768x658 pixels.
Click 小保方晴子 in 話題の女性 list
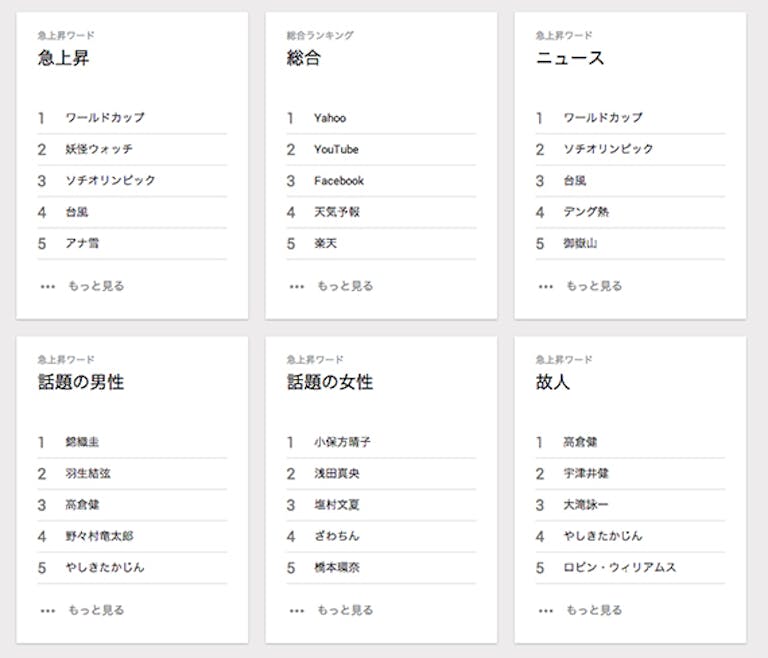pyautogui.click(x=342, y=442)
